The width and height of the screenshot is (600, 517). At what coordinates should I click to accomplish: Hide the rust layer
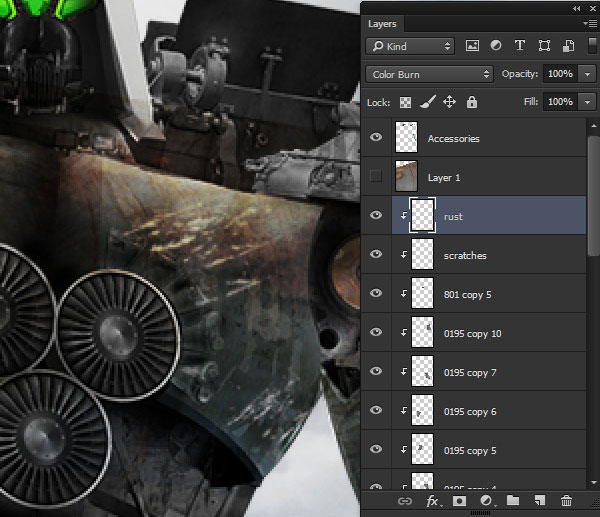376,215
